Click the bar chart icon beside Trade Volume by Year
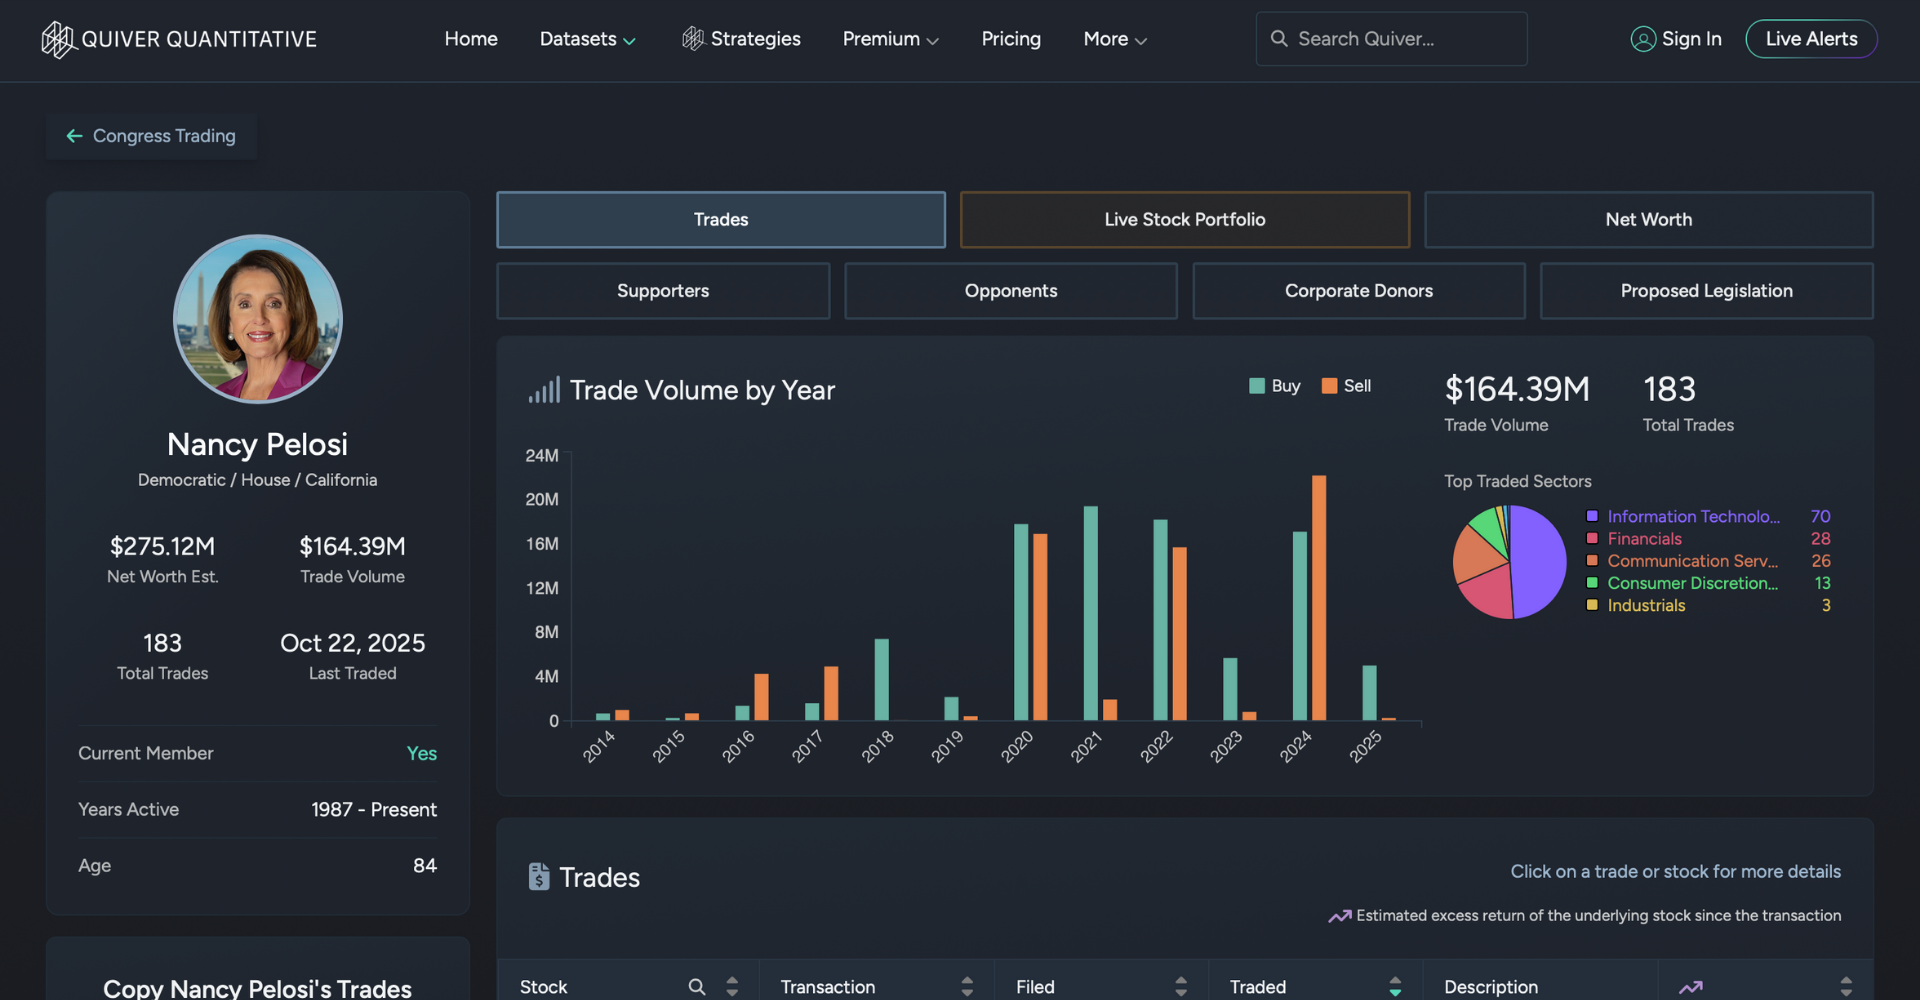The height and width of the screenshot is (1000, 1920). pyautogui.click(x=544, y=390)
